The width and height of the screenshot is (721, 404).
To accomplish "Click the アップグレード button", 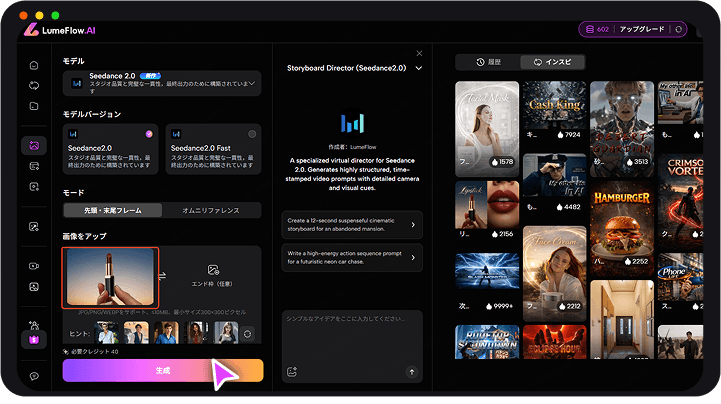I will point(642,30).
